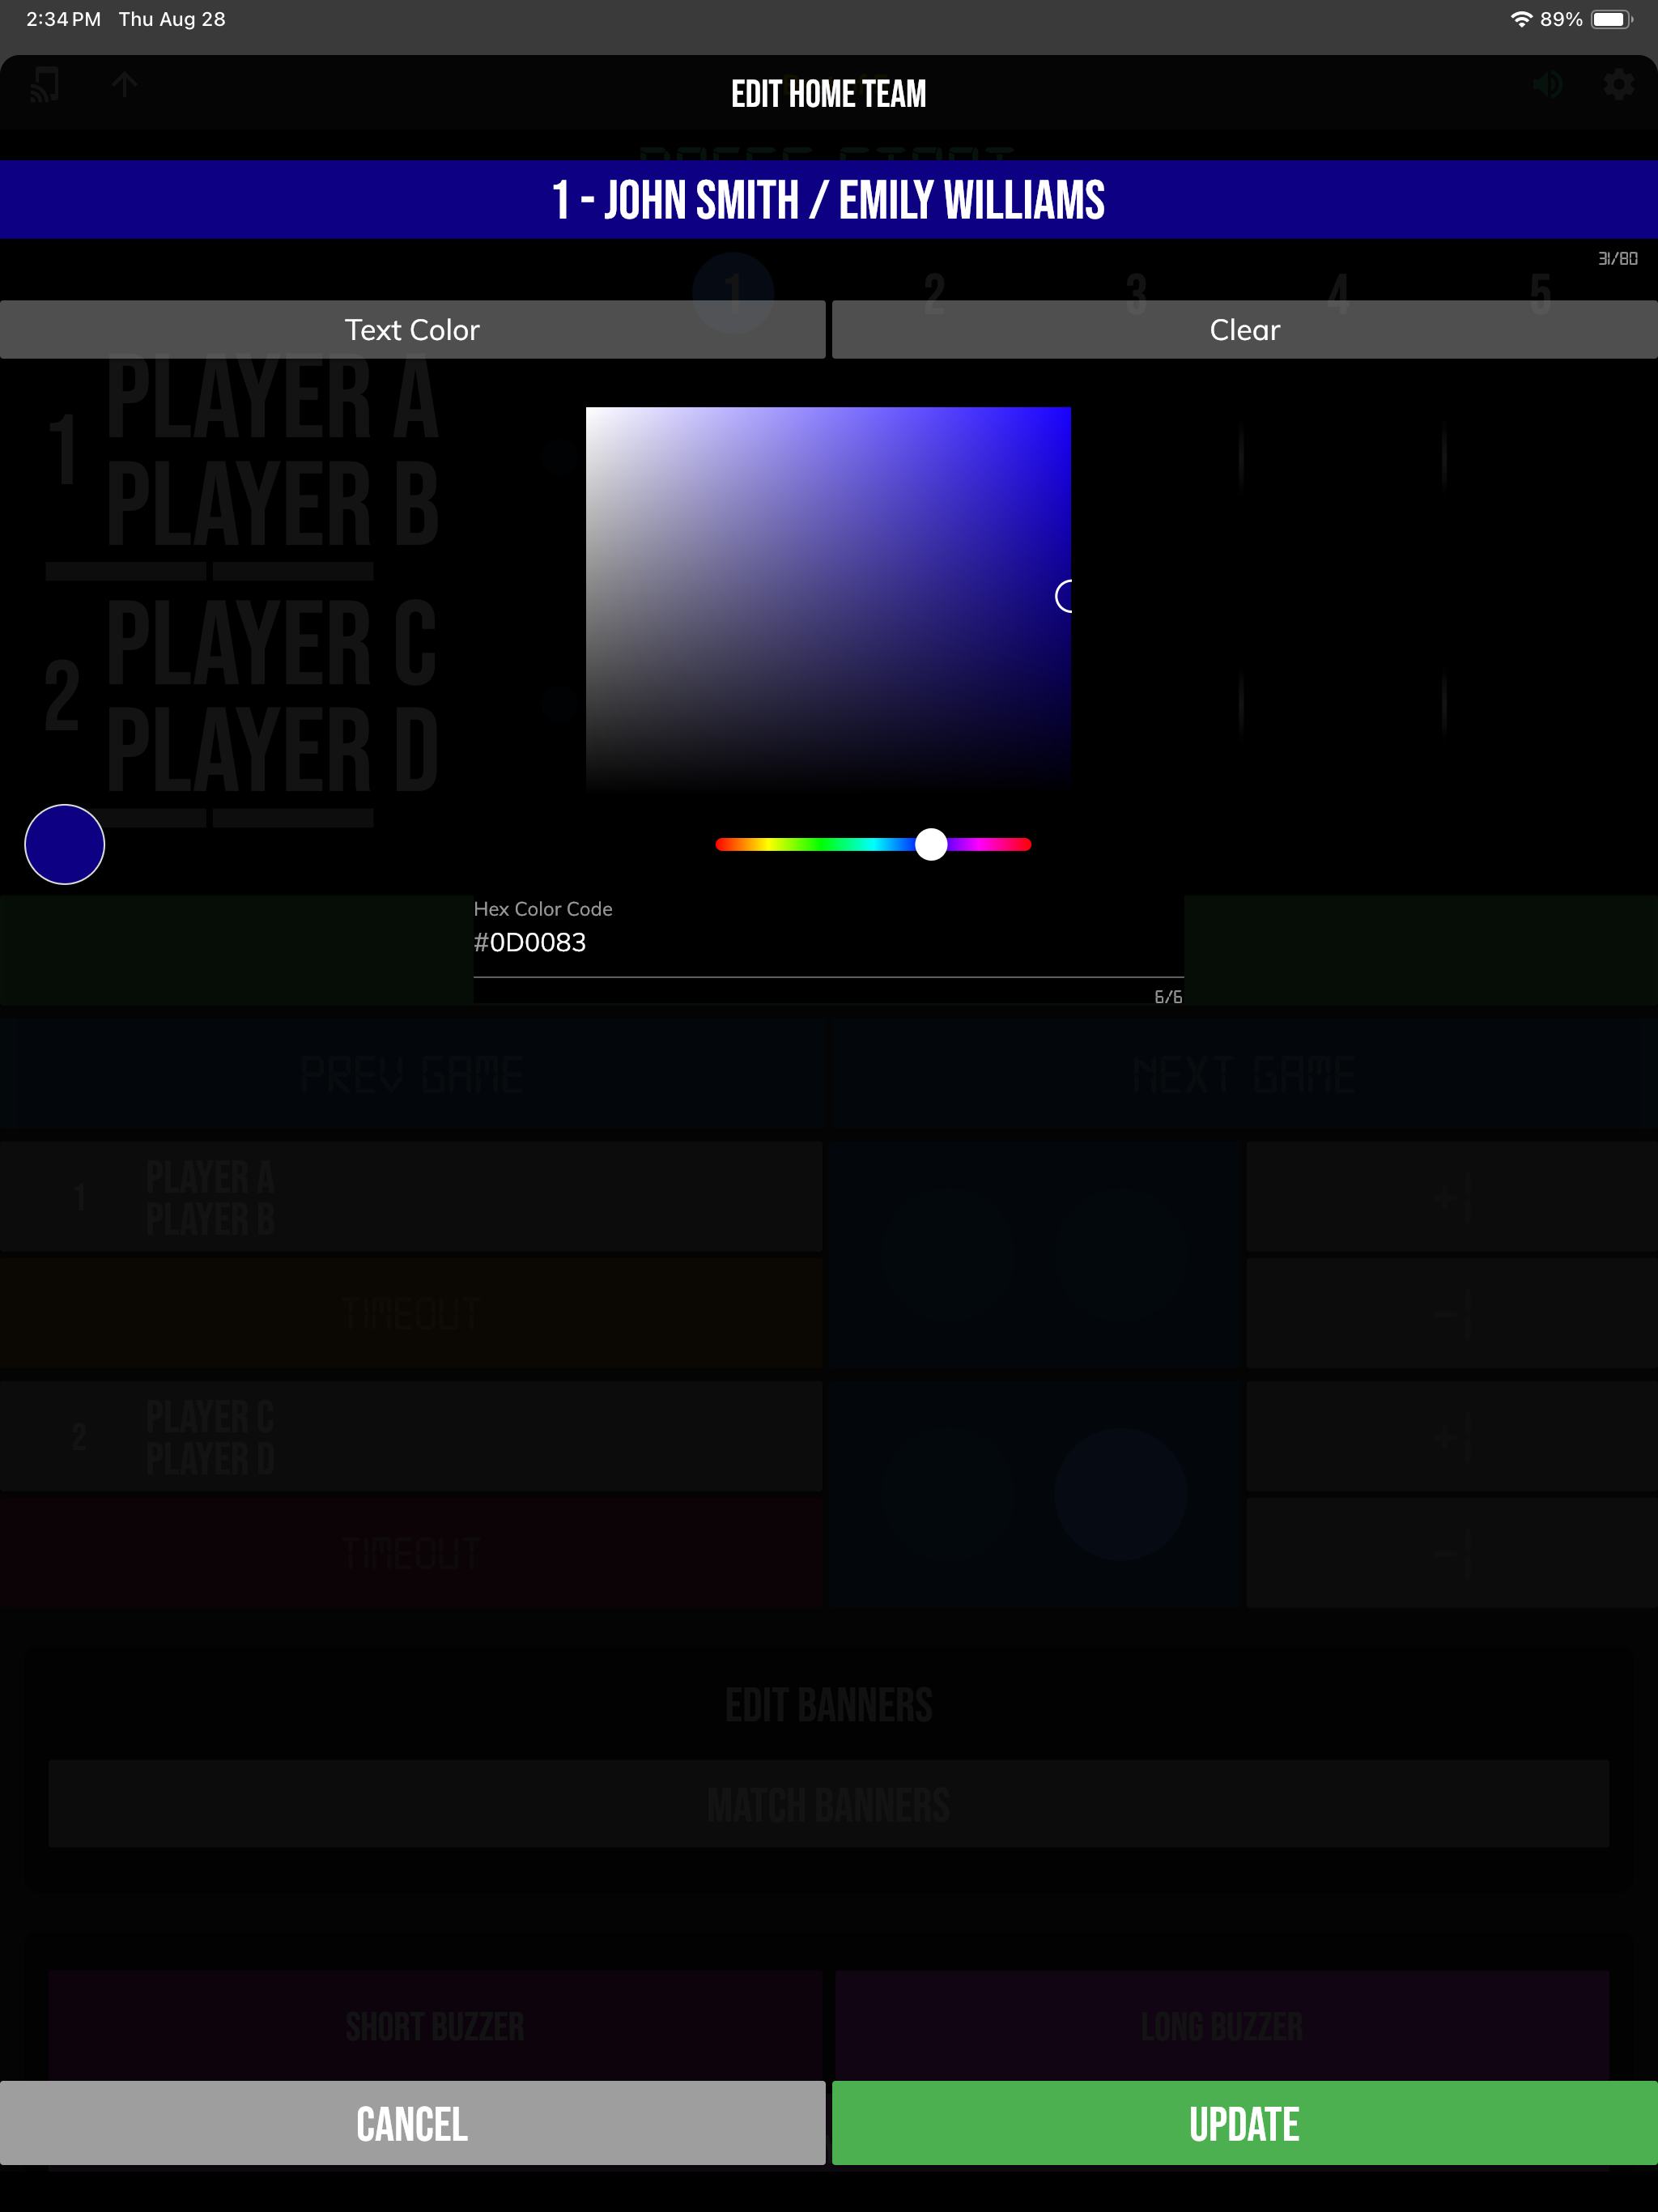Tap the green Update button

pyautogui.click(x=1245, y=2124)
